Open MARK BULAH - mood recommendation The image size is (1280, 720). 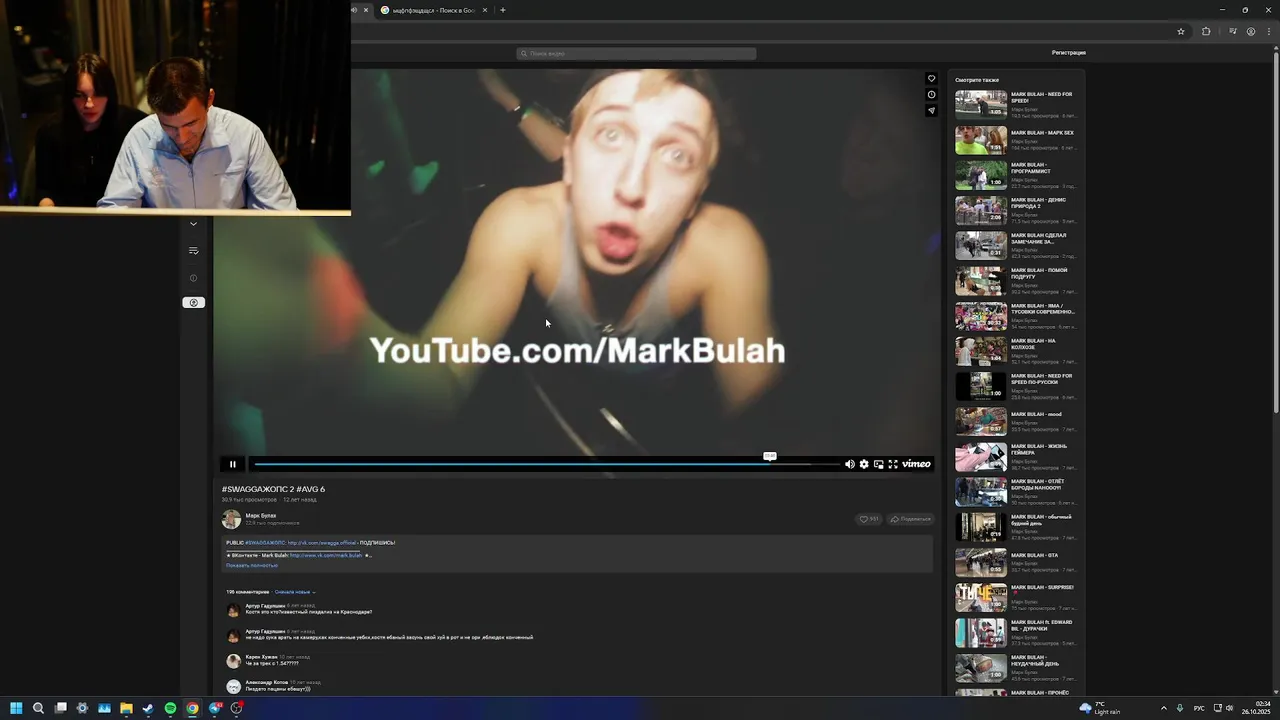[1015, 421]
